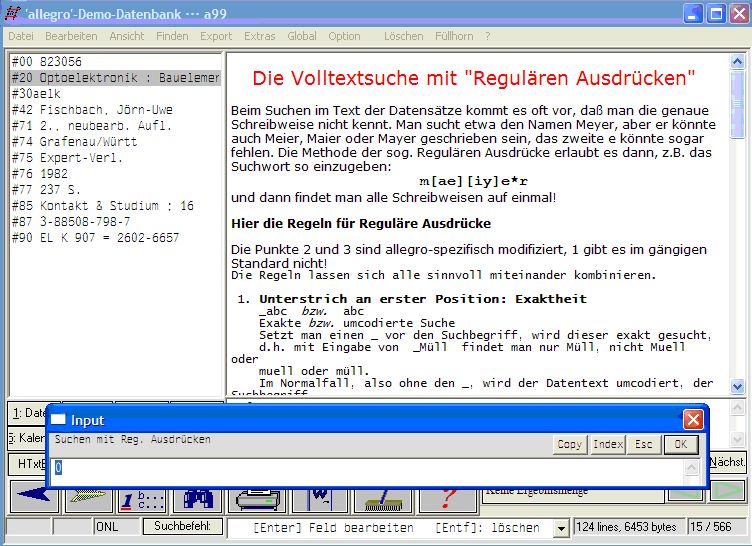Image resolution: width=752 pixels, height=546 pixels.
Task: Select line #20 Optoelektronik : Bauelemer
Action: (116, 78)
